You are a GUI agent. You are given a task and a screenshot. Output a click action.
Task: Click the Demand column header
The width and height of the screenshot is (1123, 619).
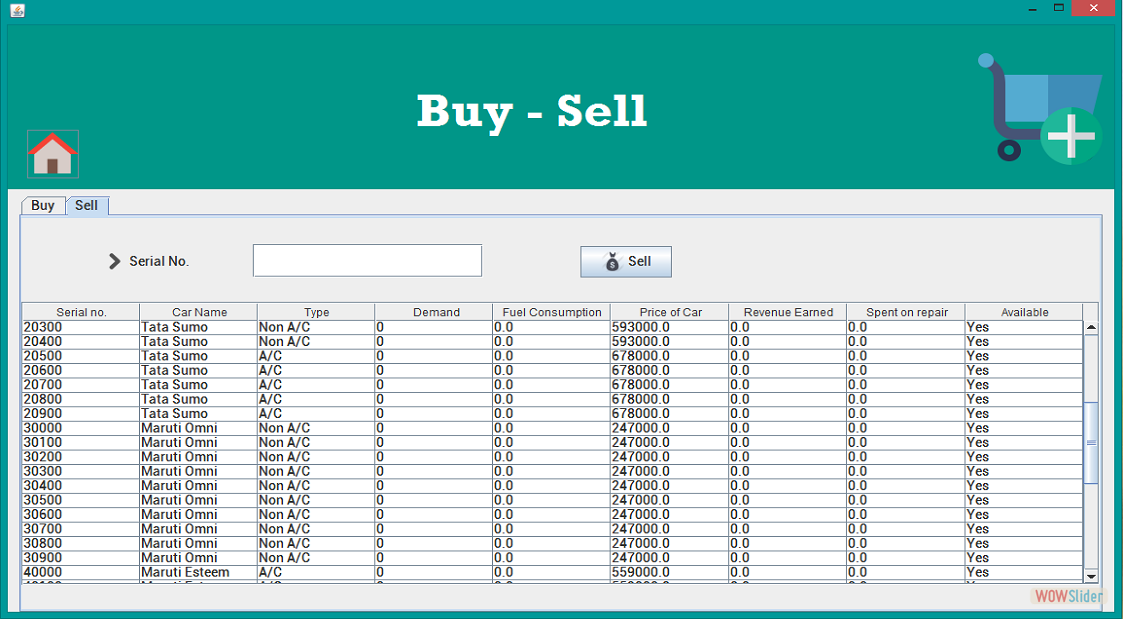435,312
